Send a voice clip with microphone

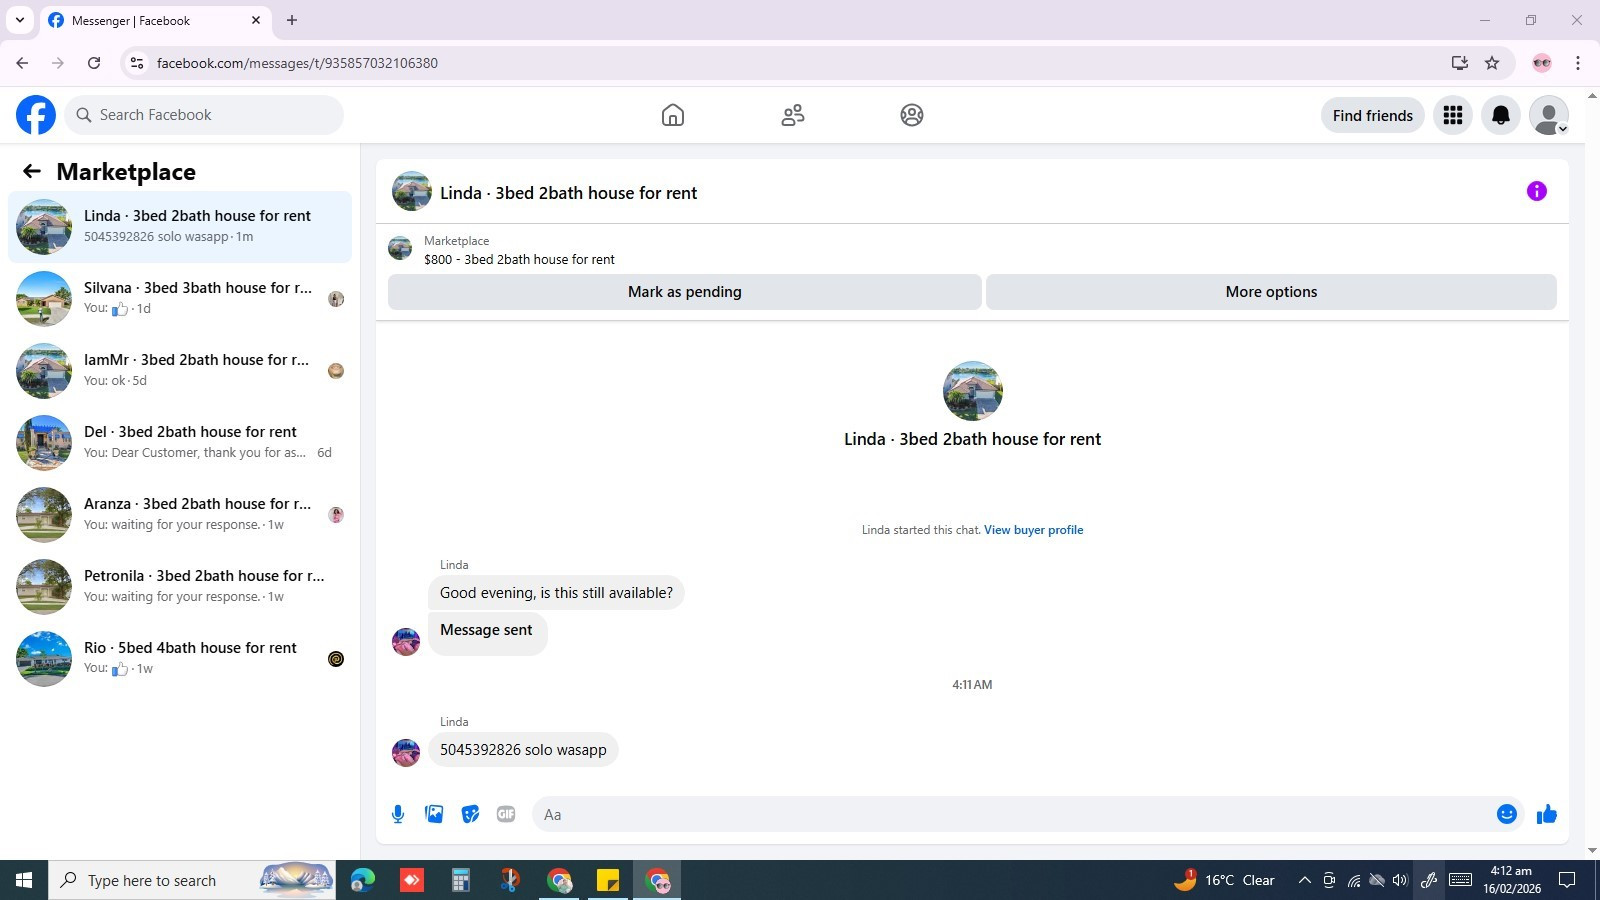(x=398, y=814)
